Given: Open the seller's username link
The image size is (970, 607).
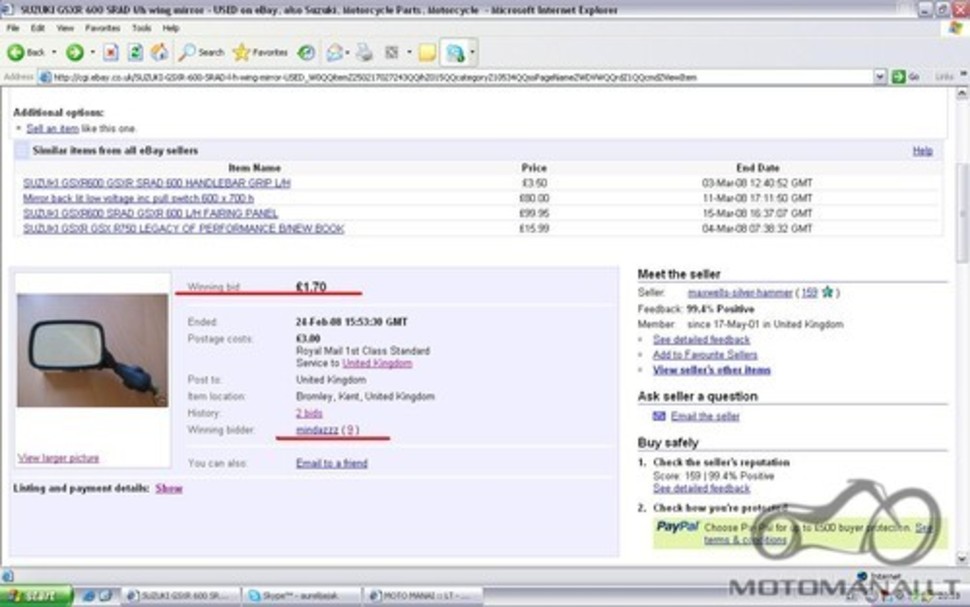Looking at the screenshot, I should [740, 293].
